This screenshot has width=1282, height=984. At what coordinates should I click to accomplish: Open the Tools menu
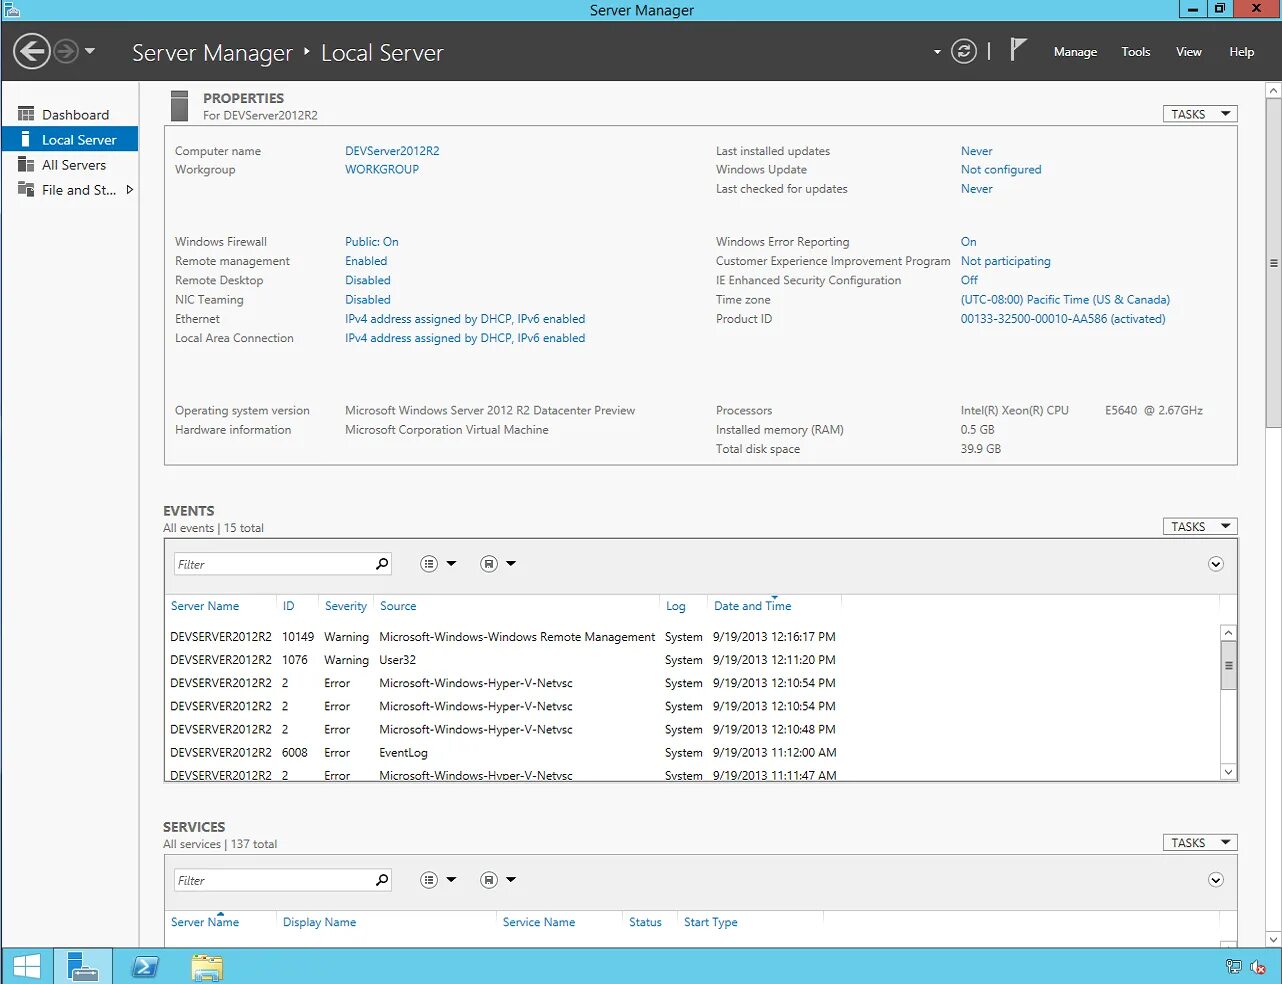pos(1135,52)
